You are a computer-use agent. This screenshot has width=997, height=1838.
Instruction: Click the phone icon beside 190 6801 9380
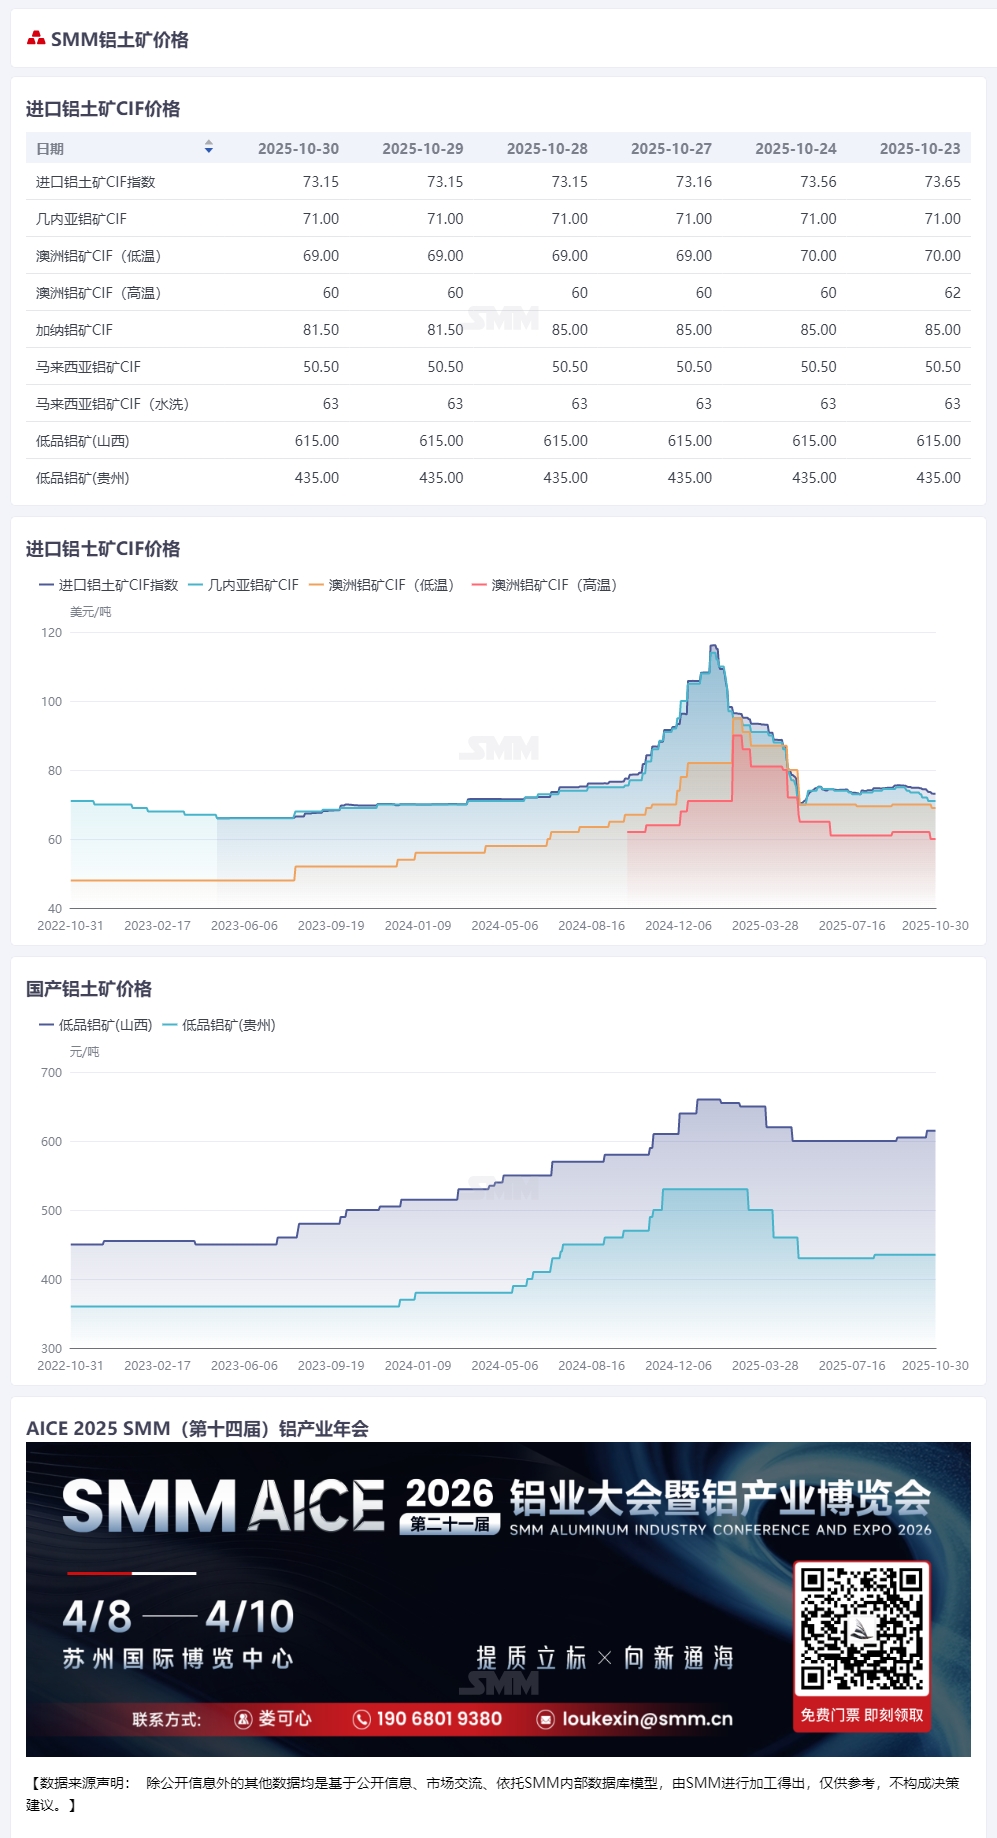coord(362,1719)
